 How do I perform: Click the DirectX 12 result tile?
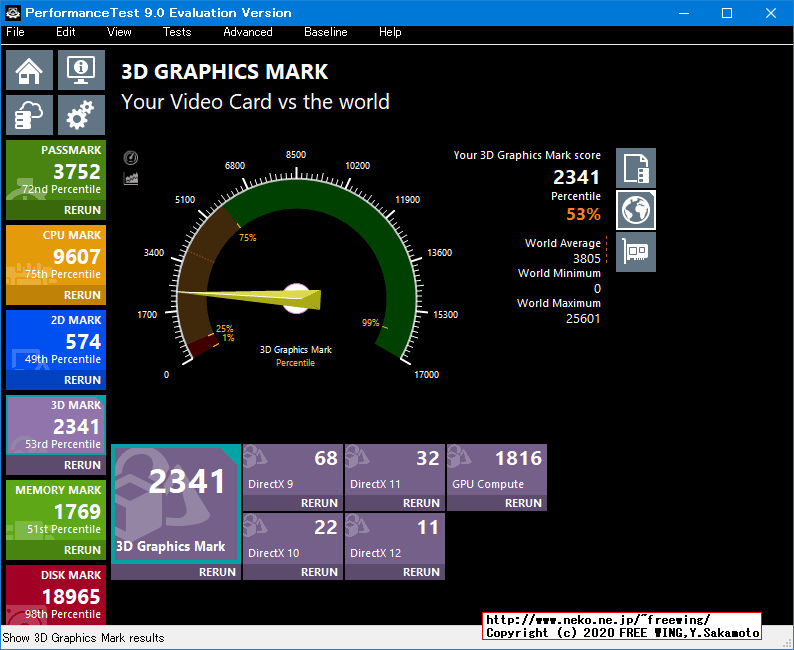(395, 540)
